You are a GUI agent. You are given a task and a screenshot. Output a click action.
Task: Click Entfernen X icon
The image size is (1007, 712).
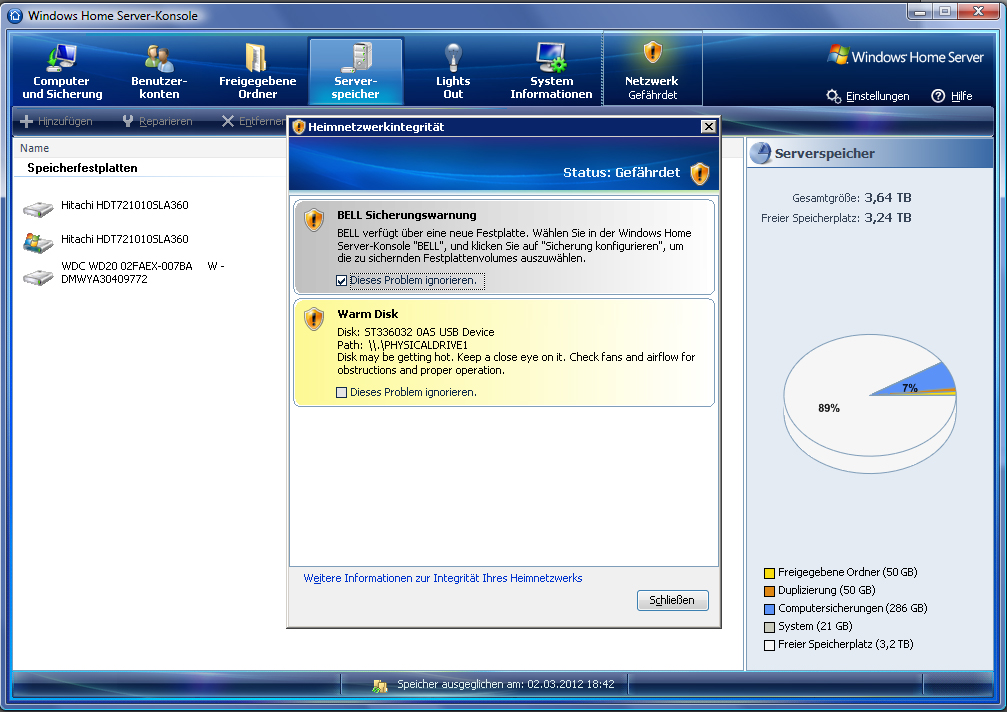coord(228,121)
